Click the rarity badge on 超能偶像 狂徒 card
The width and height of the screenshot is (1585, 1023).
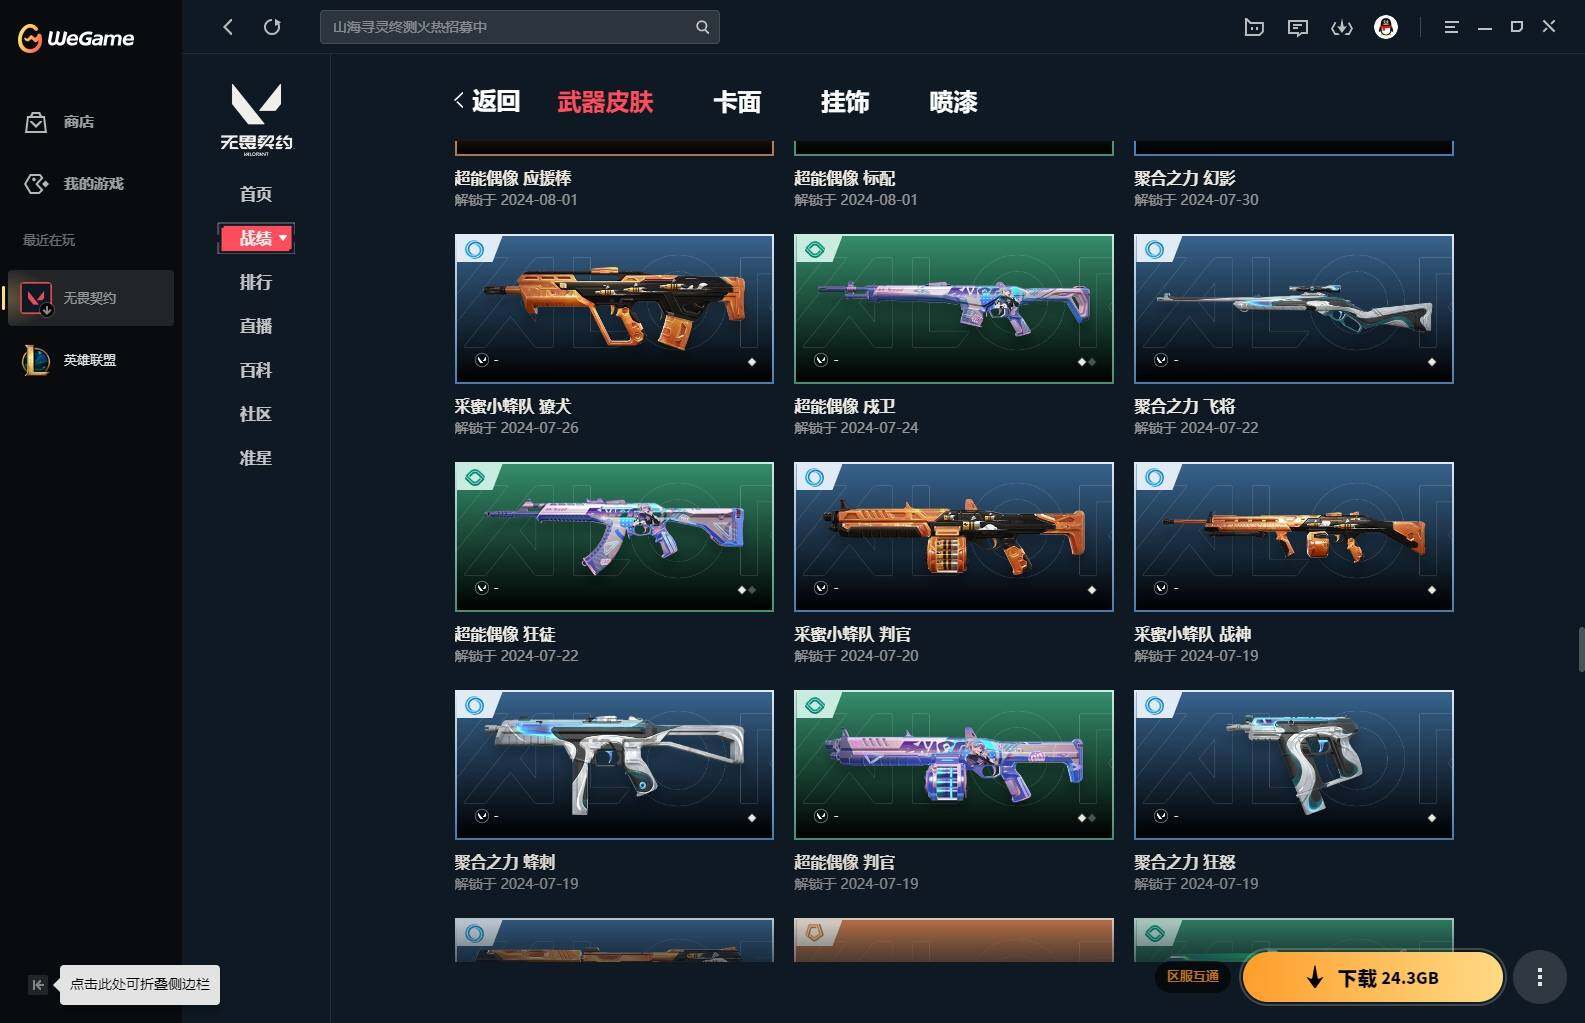pos(475,477)
